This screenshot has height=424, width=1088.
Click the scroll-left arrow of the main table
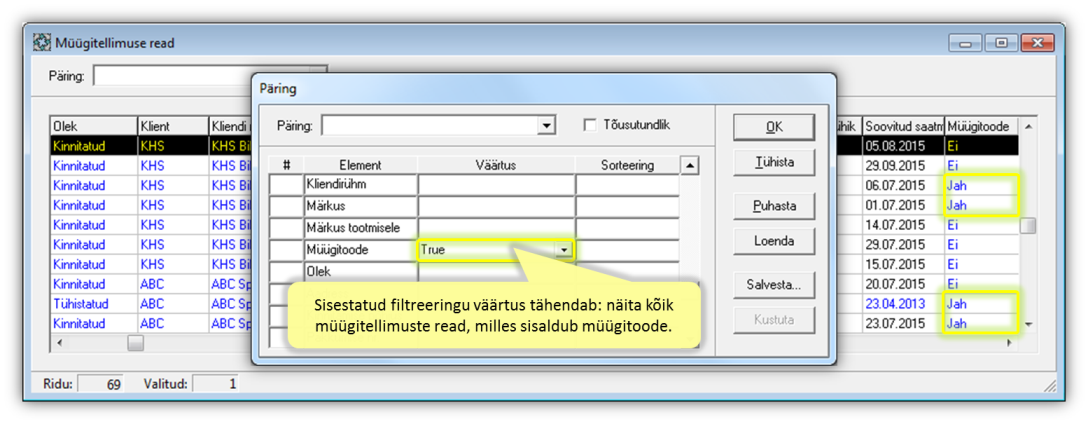coord(59,343)
